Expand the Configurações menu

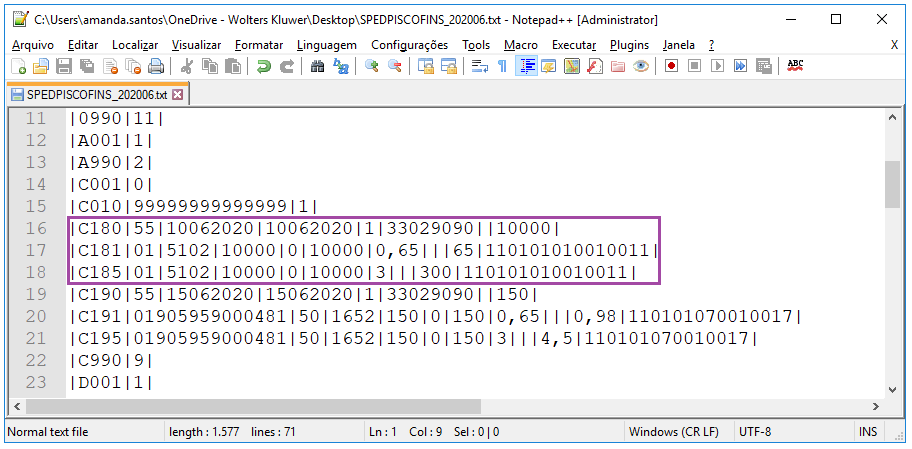pyautogui.click(x=409, y=45)
